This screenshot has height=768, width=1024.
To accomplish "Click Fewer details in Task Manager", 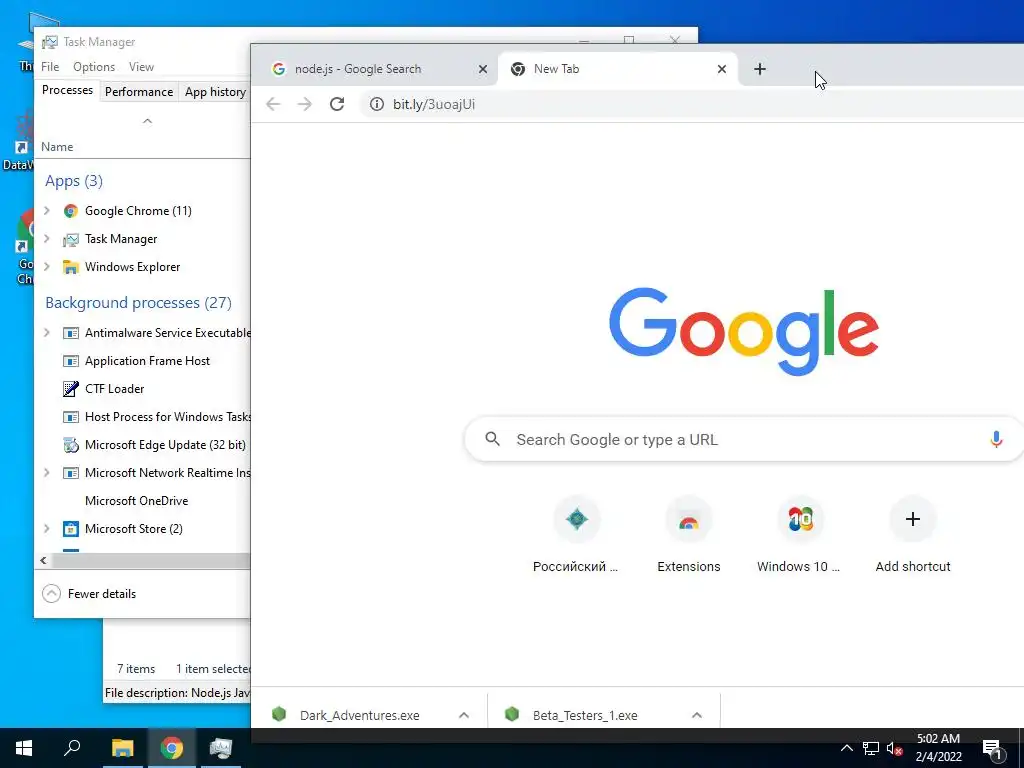I will coord(89,594).
